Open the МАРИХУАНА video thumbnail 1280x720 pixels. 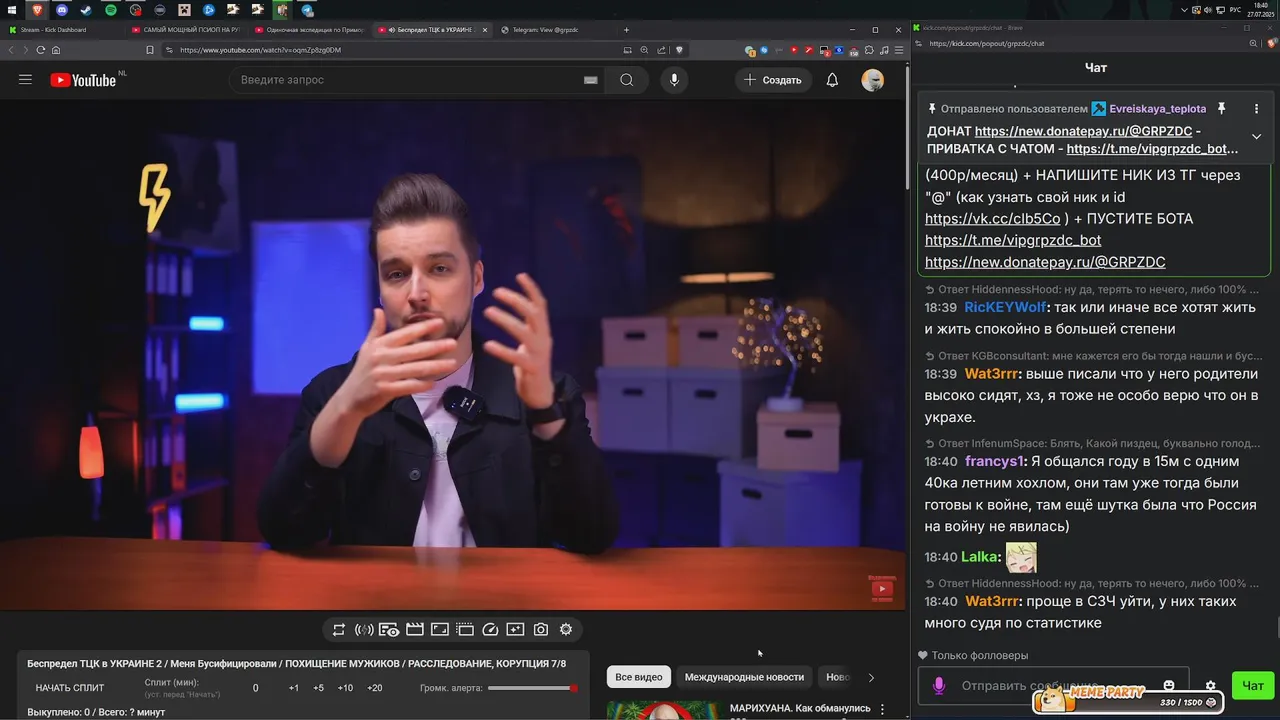[664, 709]
